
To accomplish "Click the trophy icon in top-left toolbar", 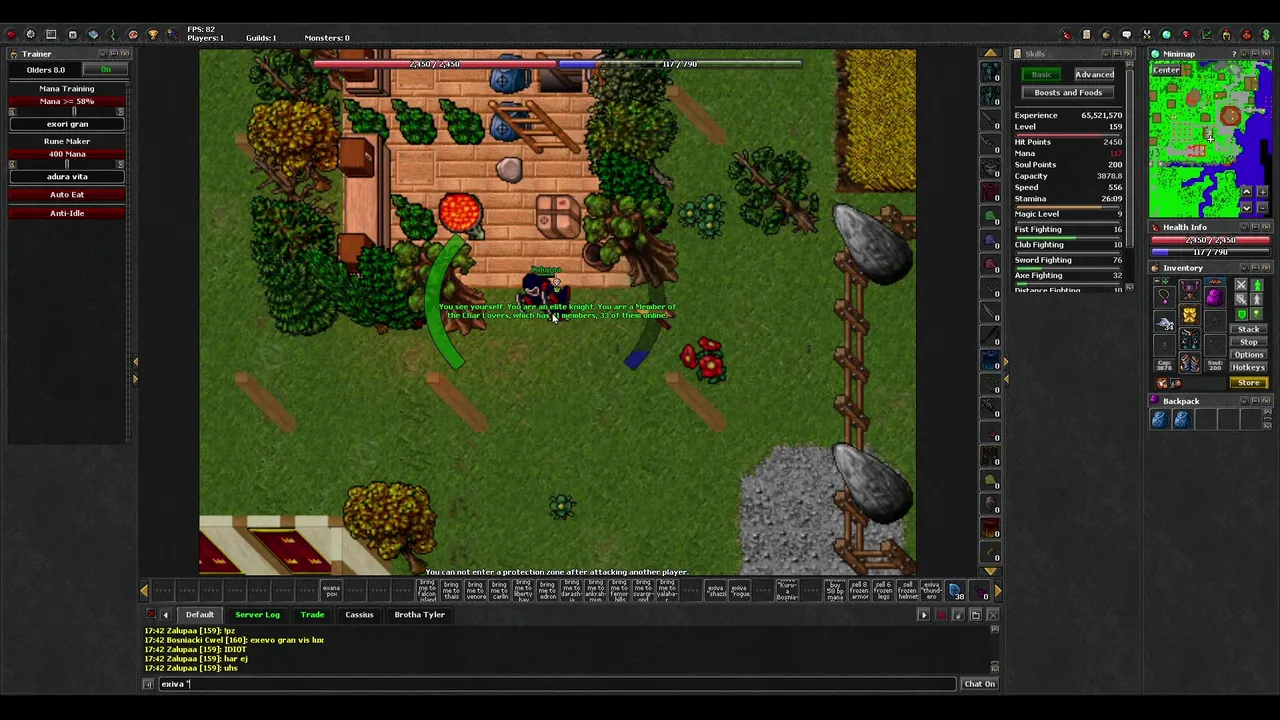I will tap(152, 34).
